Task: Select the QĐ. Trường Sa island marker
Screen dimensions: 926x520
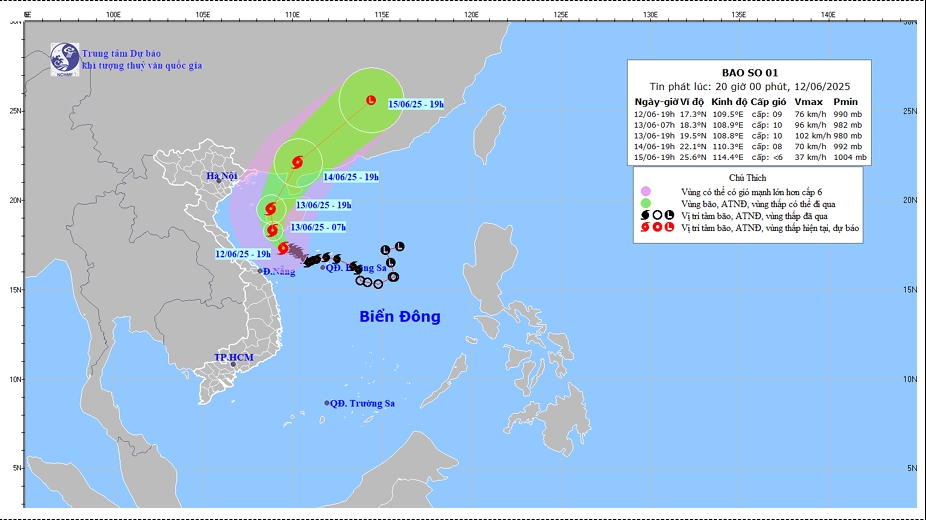Action: point(327,403)
